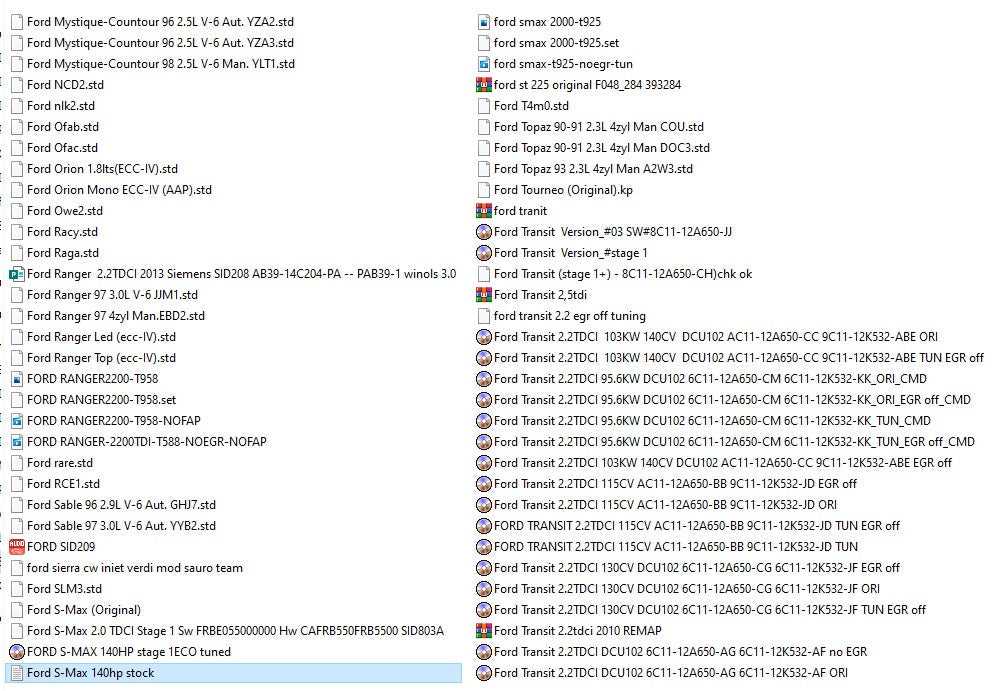Click the archive icon for ford st 225 original

click(x=484, y=85)
